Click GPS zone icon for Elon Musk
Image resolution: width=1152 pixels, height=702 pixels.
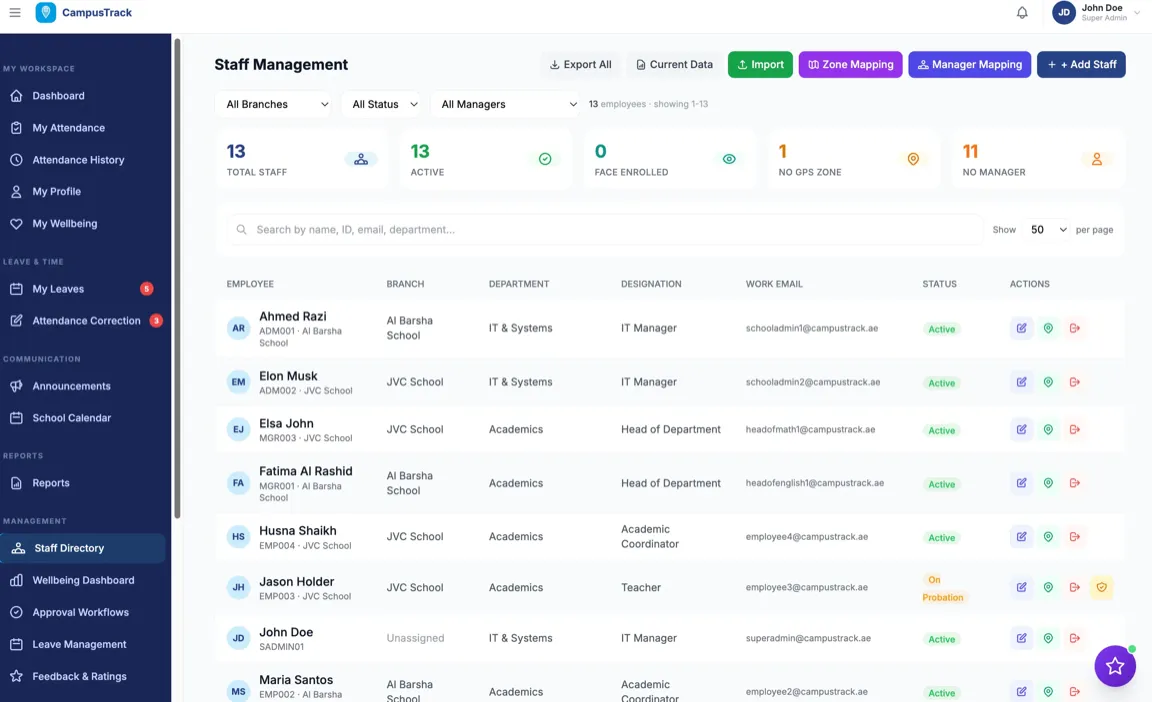coord(1048,382)
